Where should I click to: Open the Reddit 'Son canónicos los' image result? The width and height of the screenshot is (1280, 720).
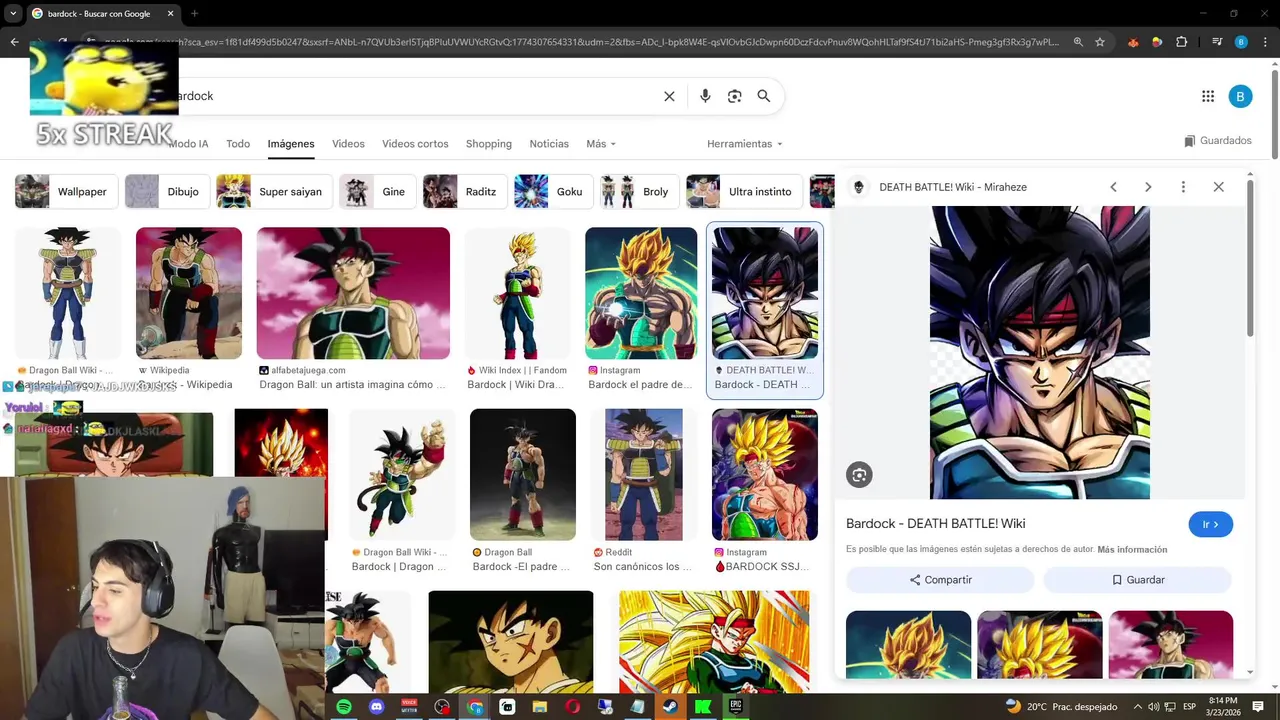[x=643, y=475]
